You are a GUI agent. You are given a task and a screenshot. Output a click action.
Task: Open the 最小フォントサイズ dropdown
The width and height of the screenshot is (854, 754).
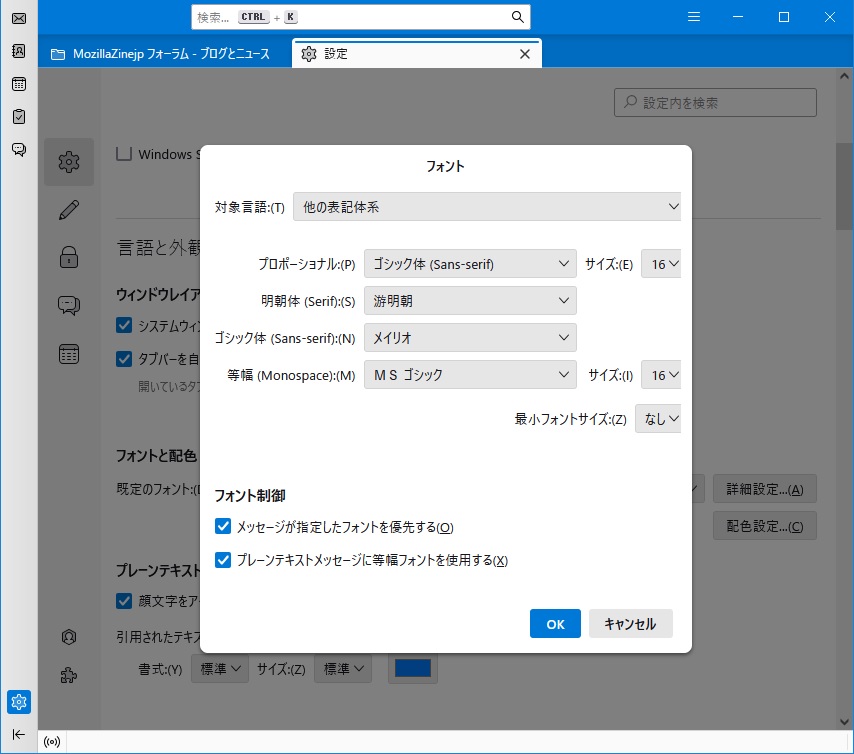pos(658,419)
